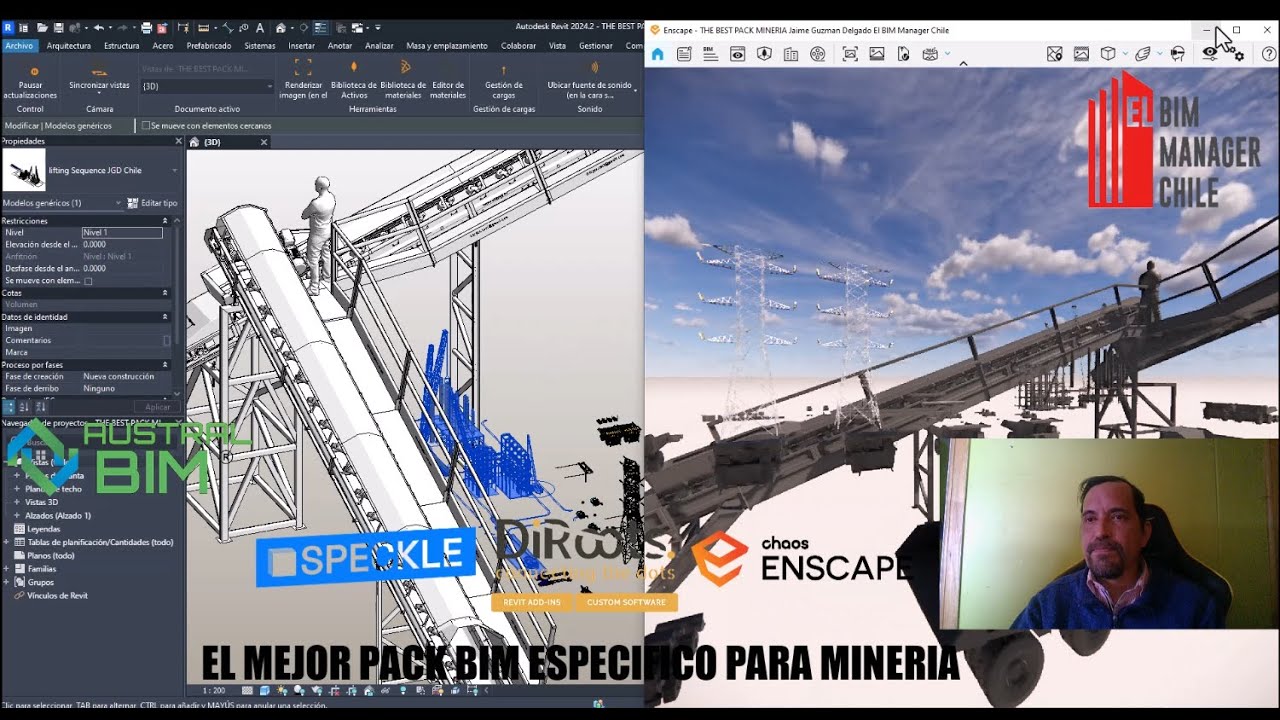This screenshot has height=720, width=1280.
Task: Close the {3D} view tab
Action: coord(264,142)
